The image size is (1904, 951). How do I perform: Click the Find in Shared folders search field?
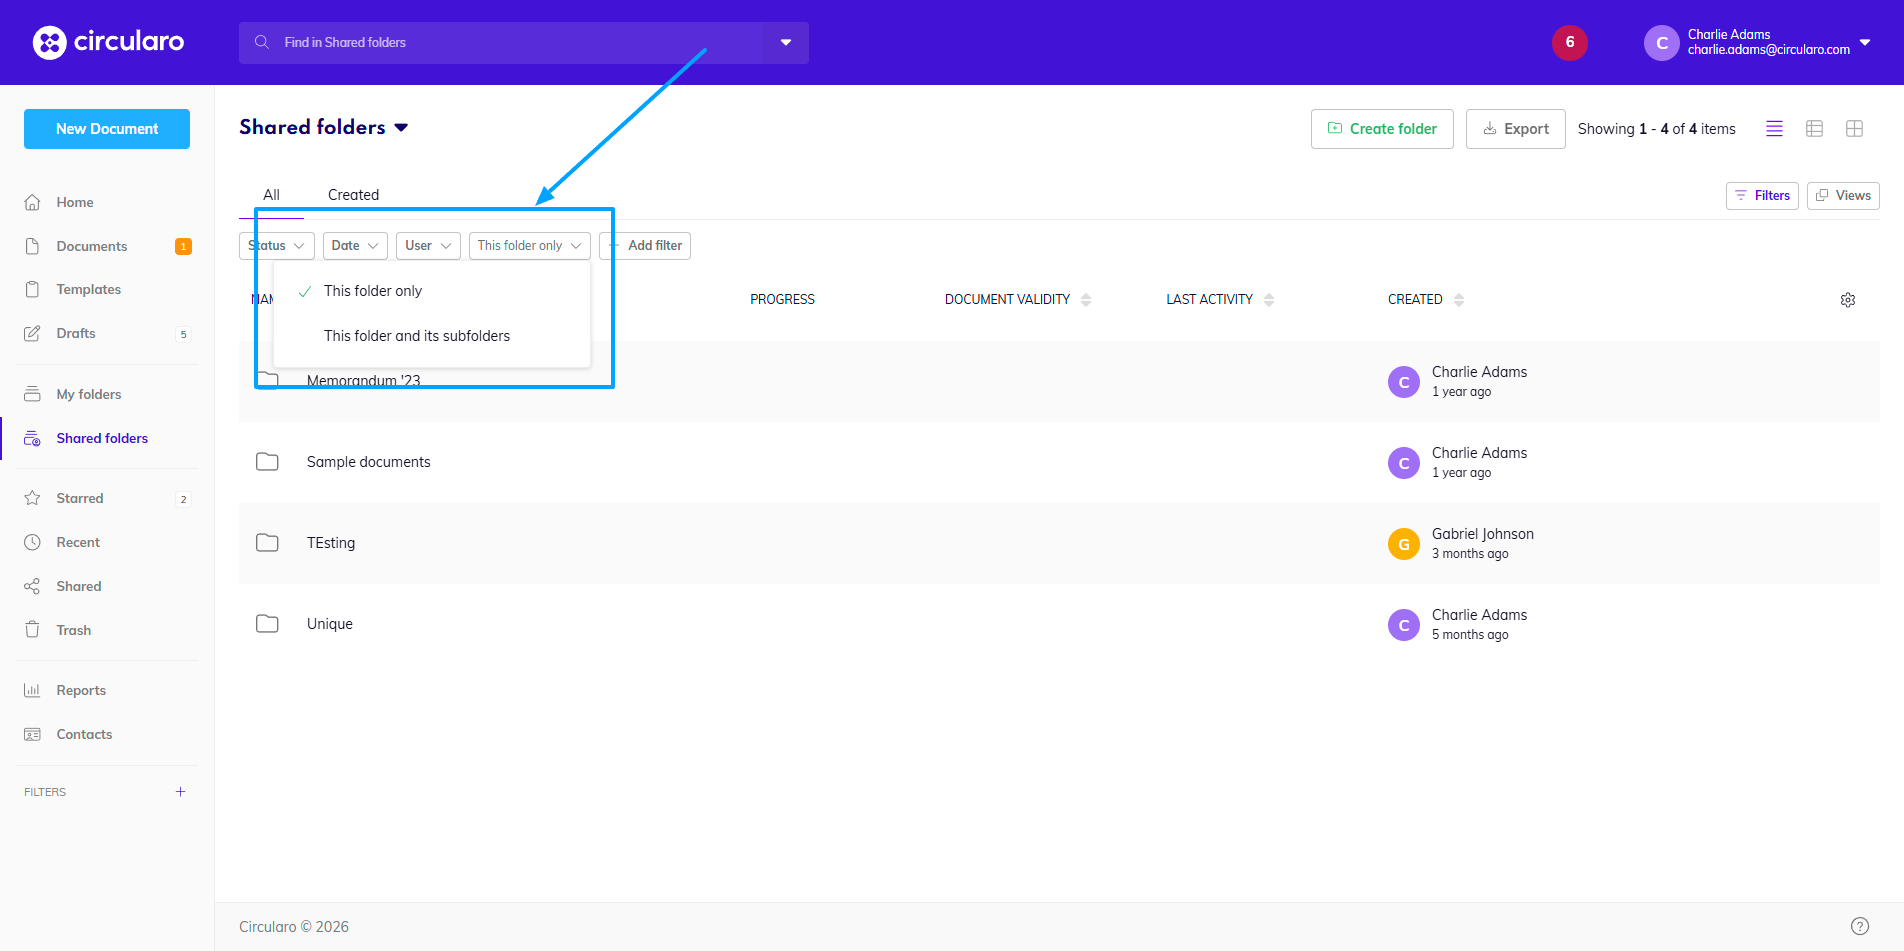(500, 43)
